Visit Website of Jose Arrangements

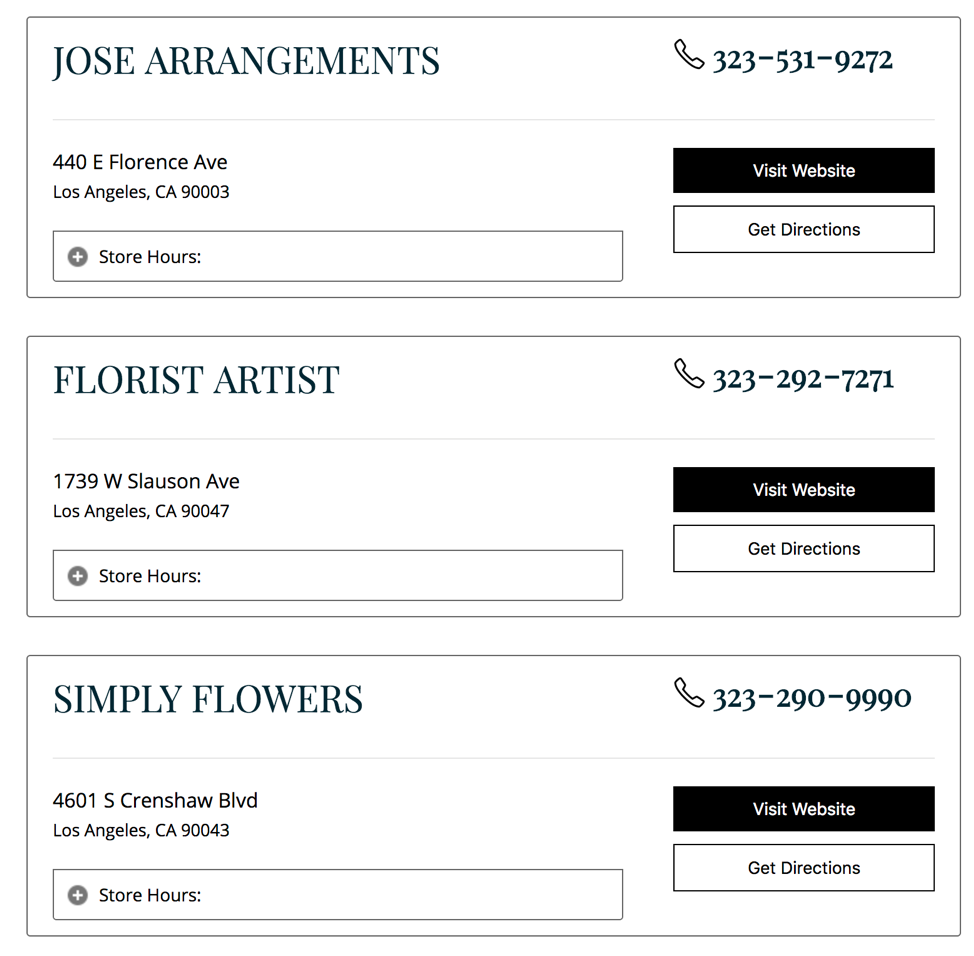pos(804,171)
